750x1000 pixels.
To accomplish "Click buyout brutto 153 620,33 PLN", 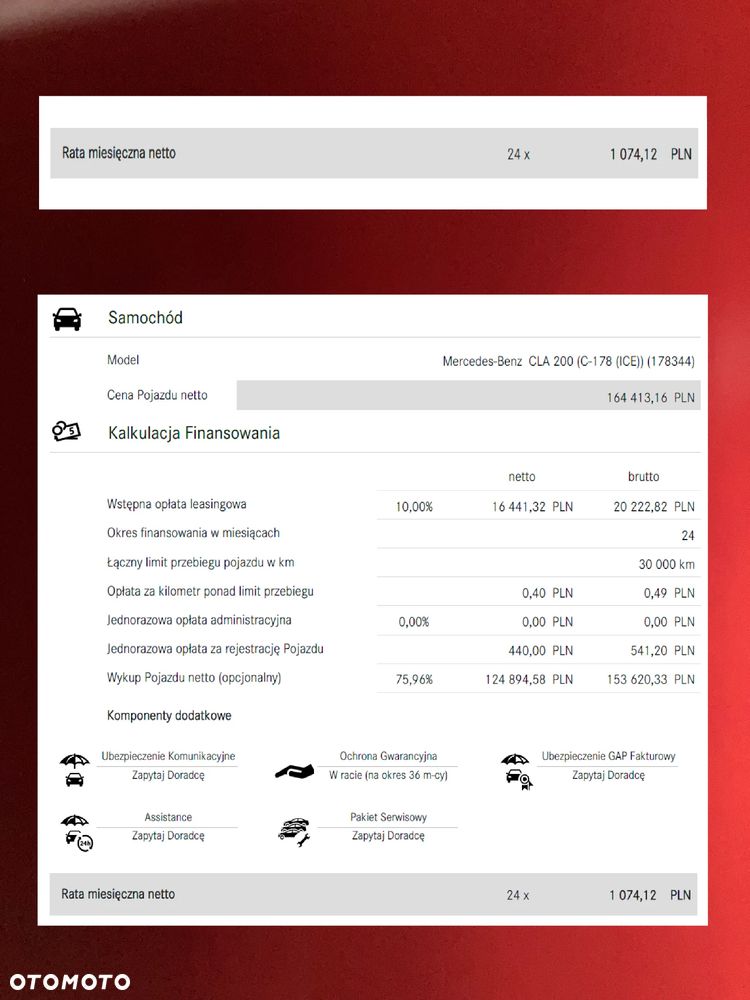I will tap(651, 680).
